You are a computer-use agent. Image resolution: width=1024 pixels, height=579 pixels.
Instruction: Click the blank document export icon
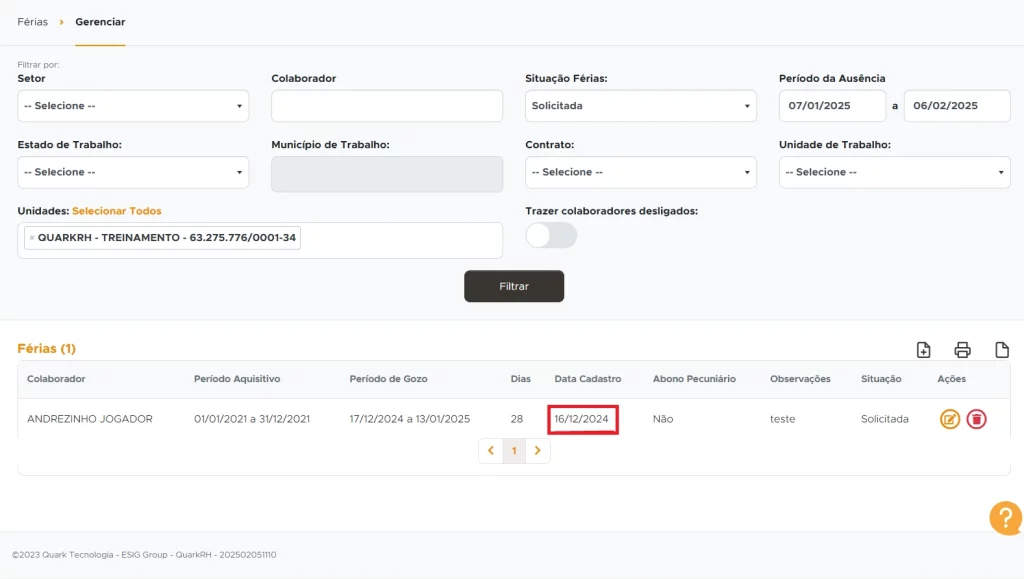point(1001,350)
